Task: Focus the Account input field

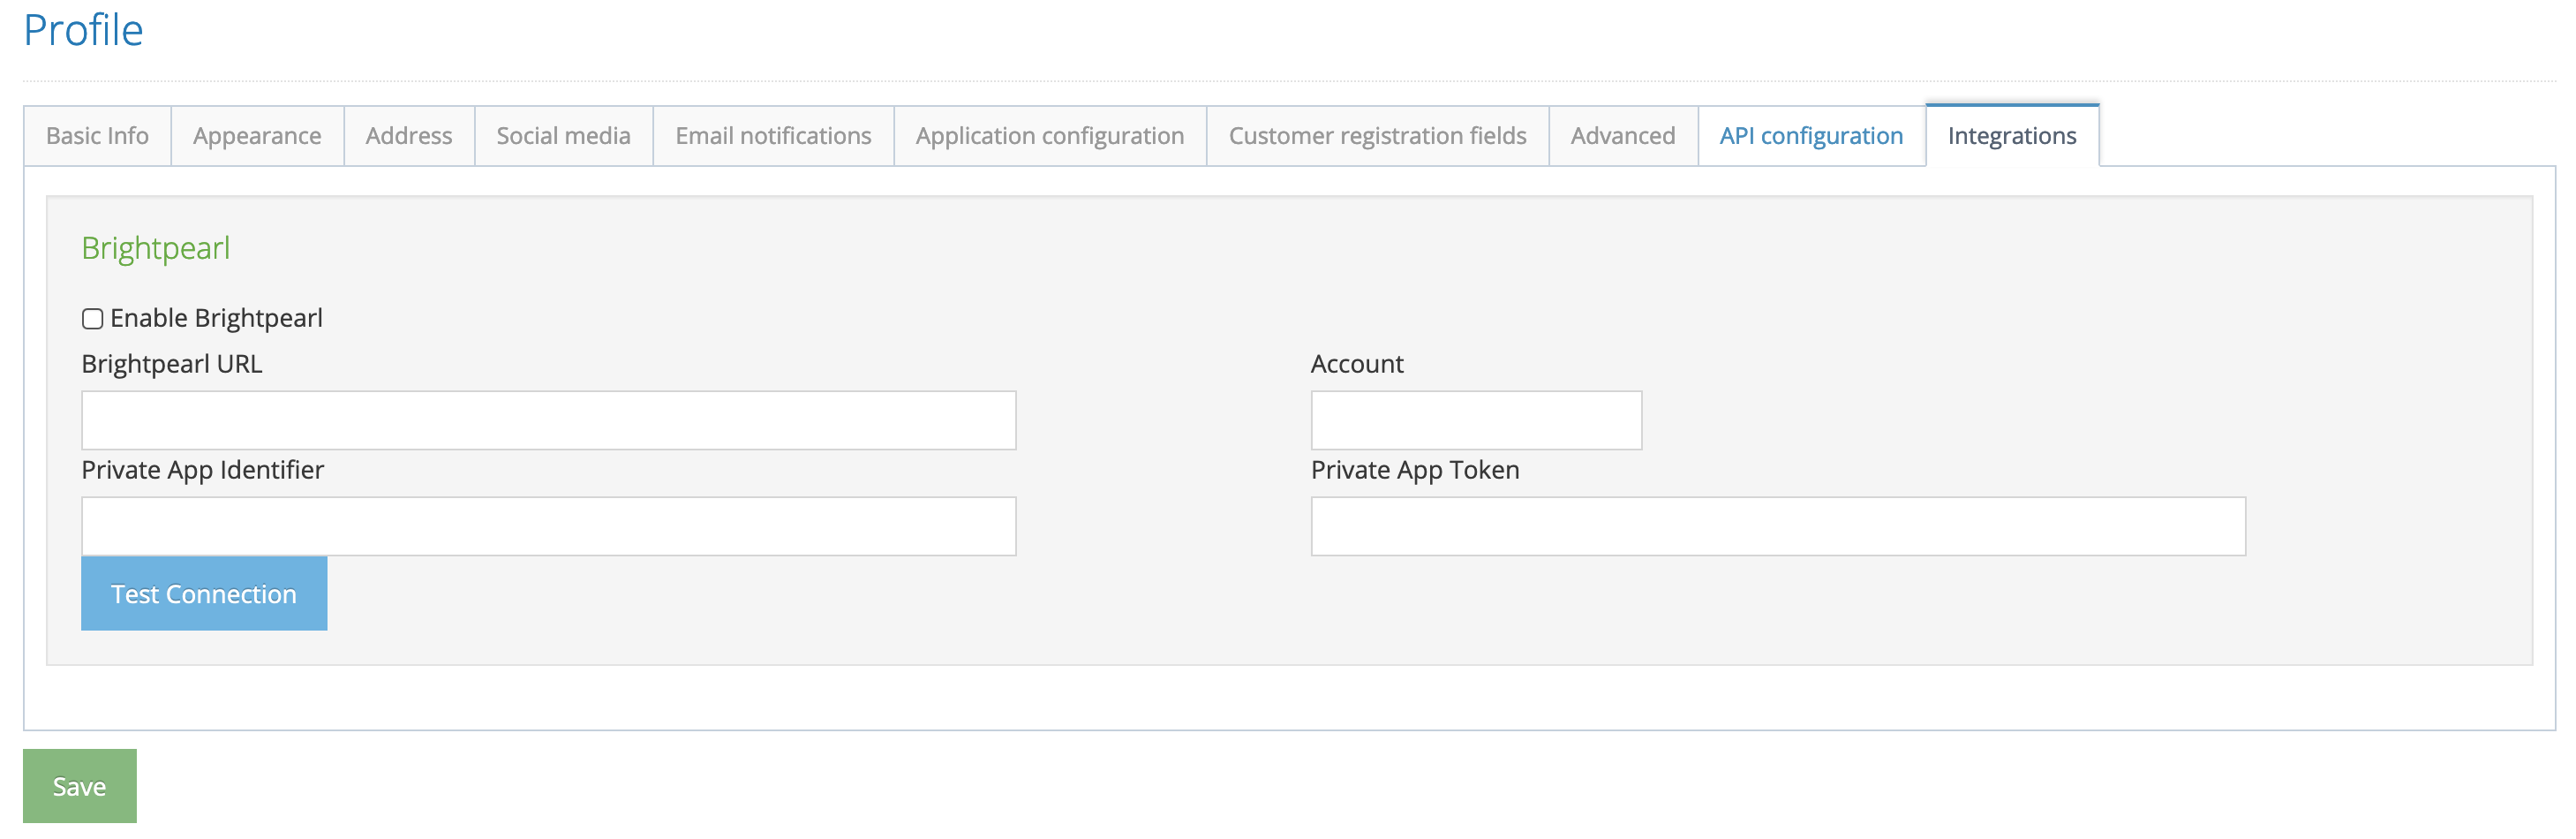Action: click(x=1476, y=421)
